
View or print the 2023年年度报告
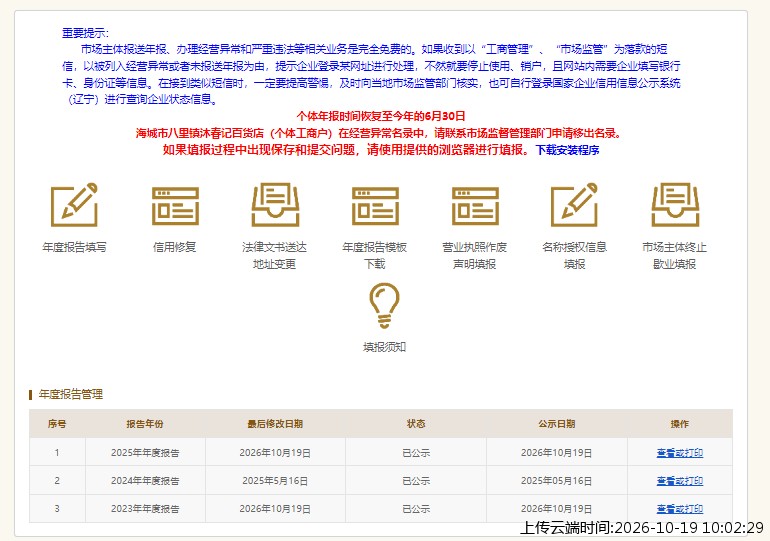point(680,509)
